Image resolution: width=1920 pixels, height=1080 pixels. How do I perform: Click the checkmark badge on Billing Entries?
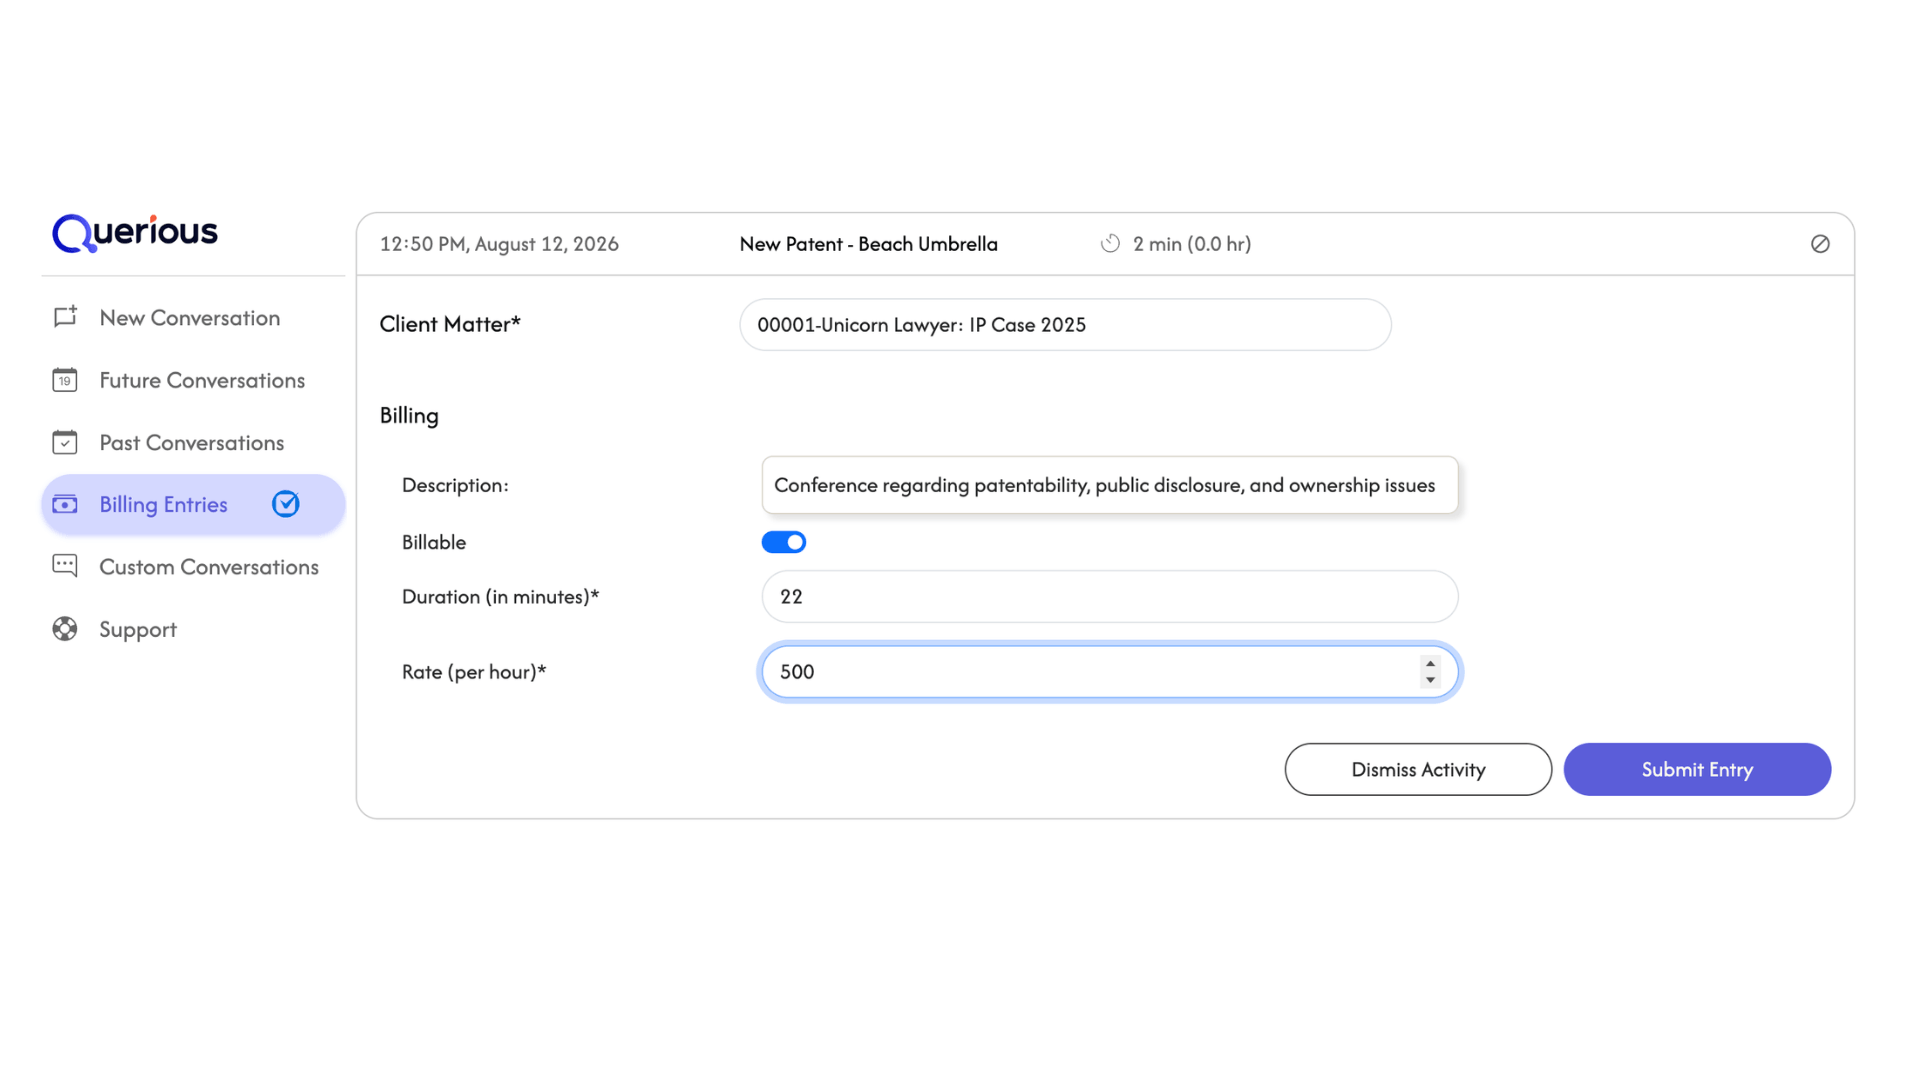pos(286,504)
